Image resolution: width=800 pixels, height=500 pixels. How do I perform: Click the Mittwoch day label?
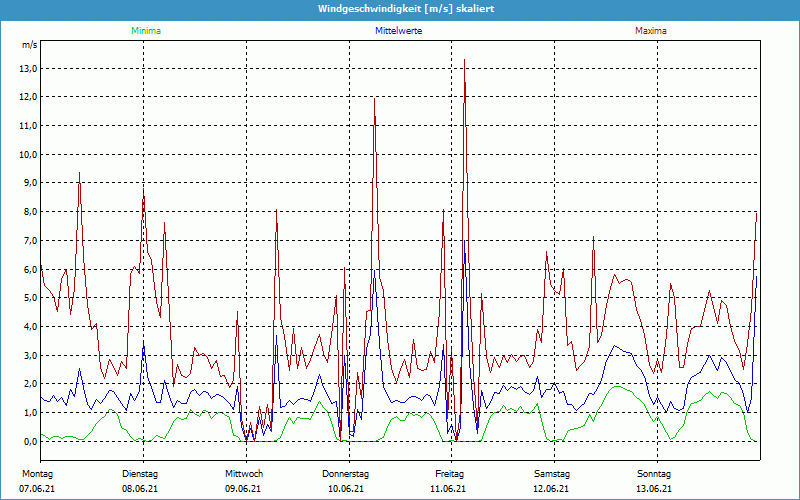click(244, 474)
